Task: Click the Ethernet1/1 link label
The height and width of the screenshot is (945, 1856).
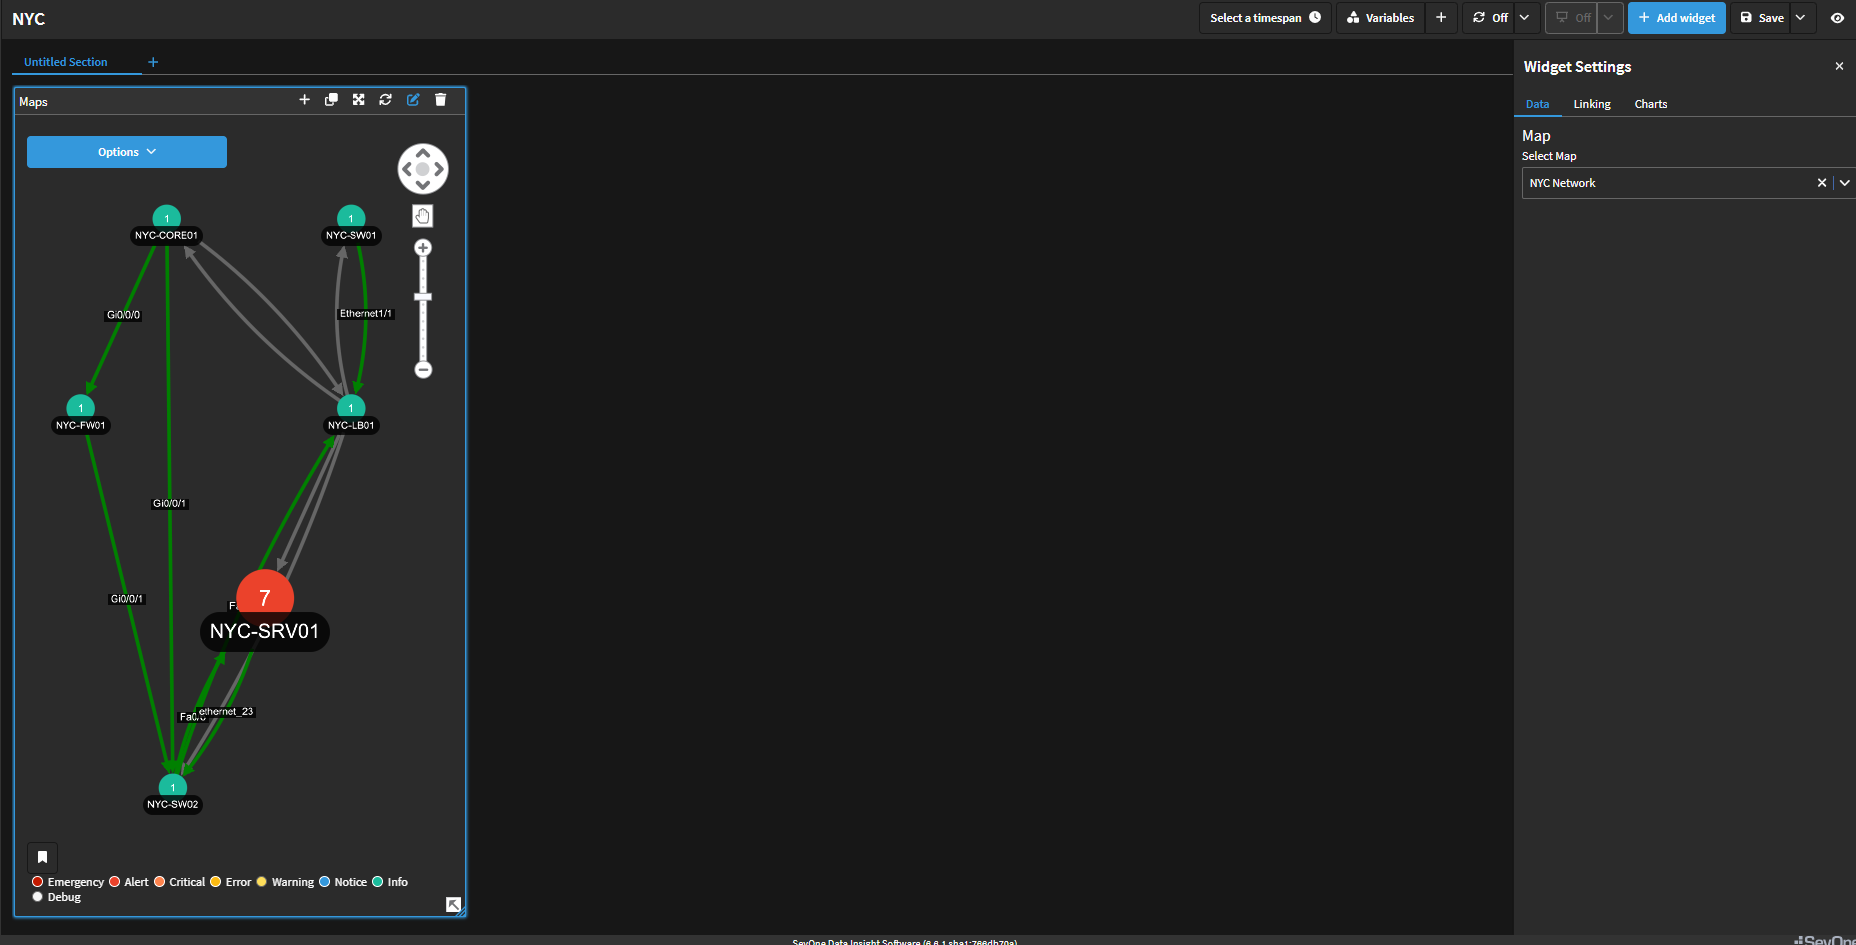Action: click(x=366, y=314)
